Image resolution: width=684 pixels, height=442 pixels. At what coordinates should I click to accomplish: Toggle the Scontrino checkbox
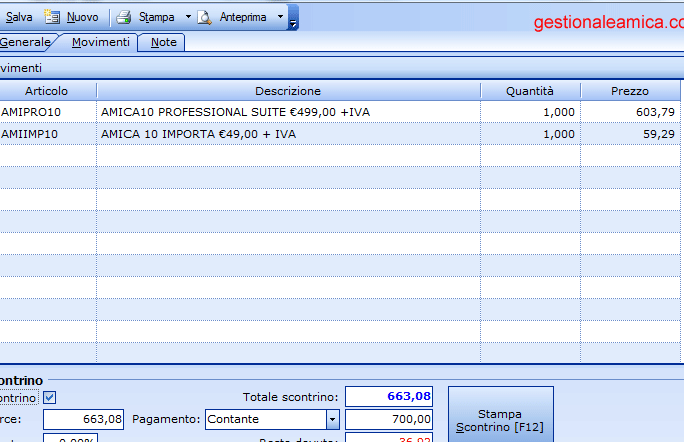[x=50, y=397]
